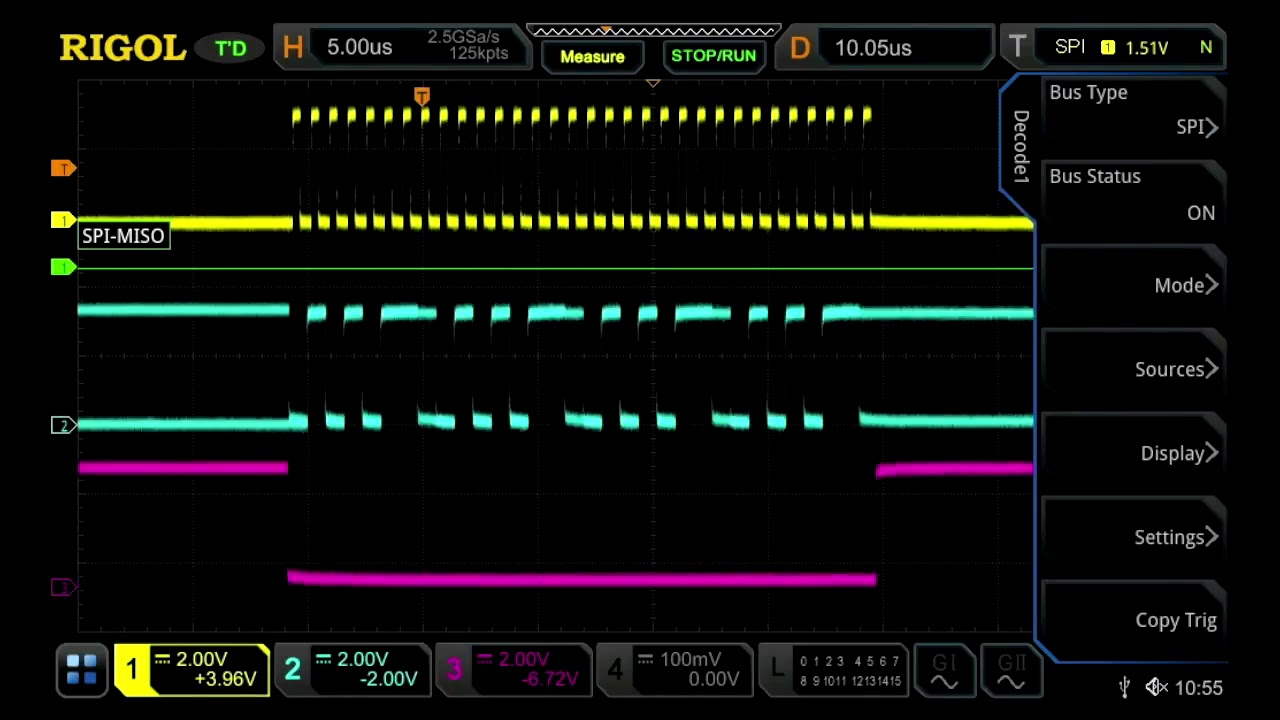Click the waveform memory position overview bar
This screenshot has height=720, width=1280.
click(652, 30)
